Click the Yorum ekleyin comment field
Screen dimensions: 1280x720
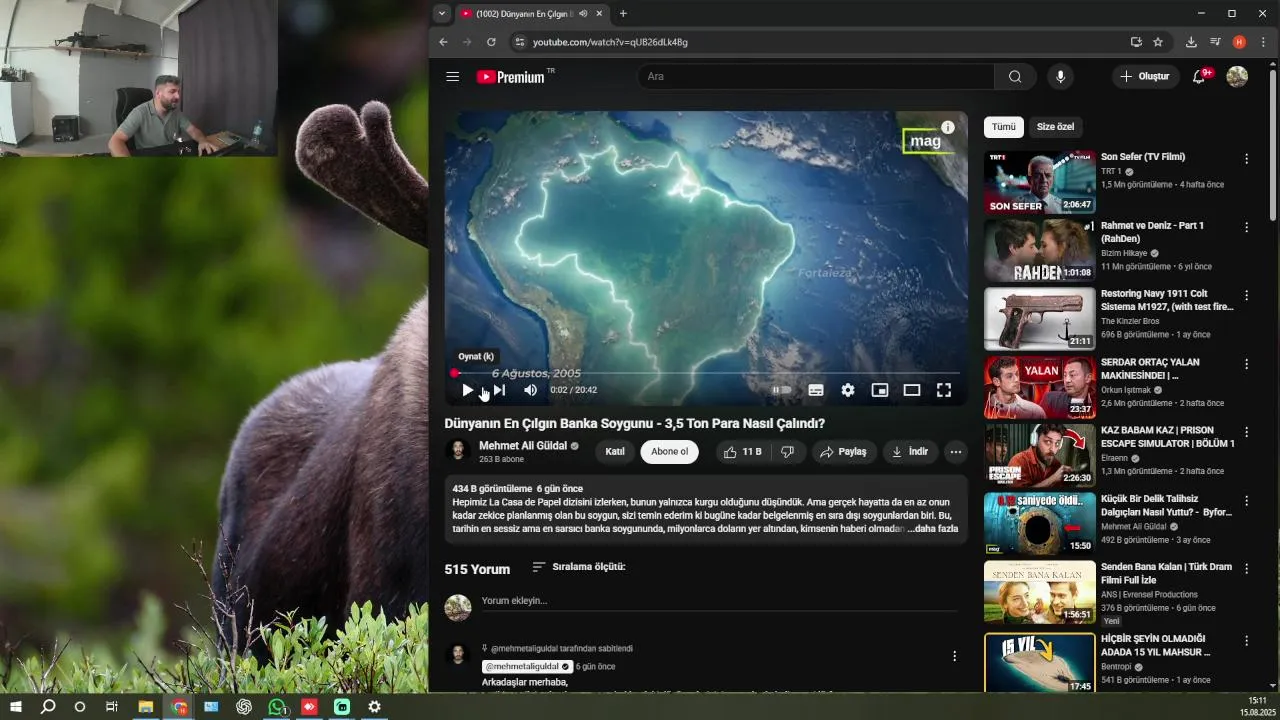tap(719, 601)
